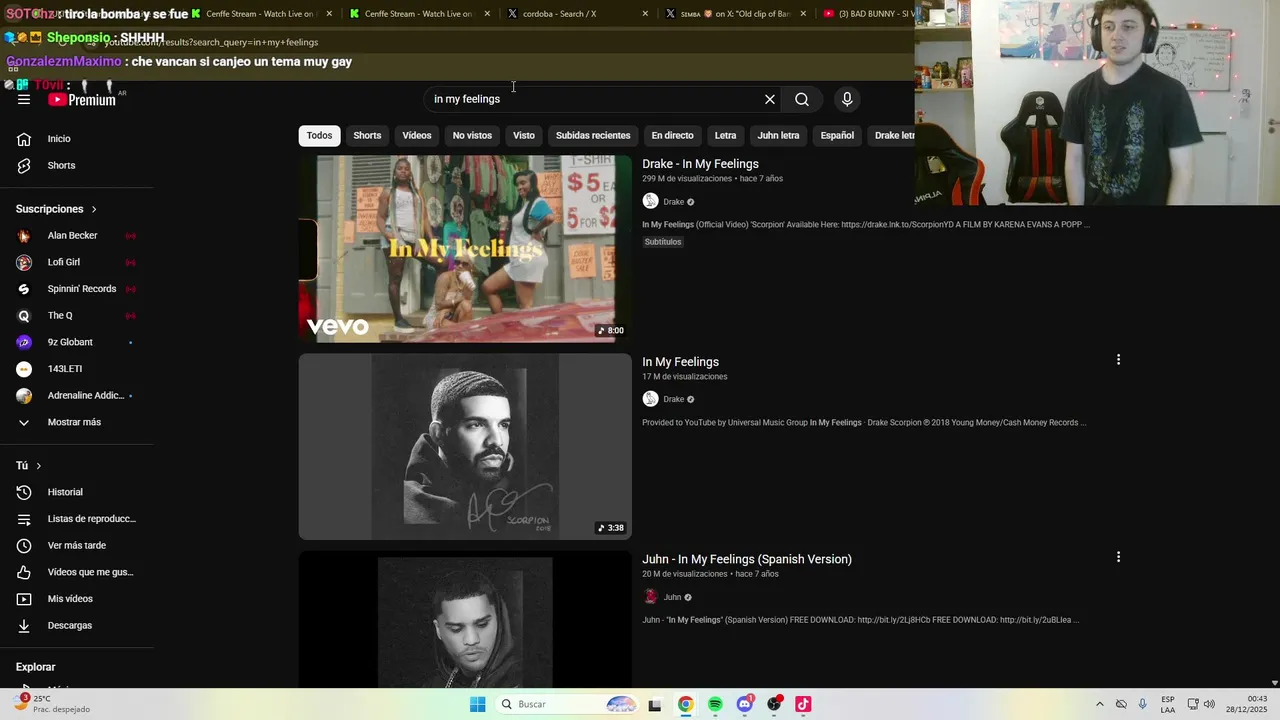Screen dimensions: 1280x720
Task: Open Drake channel avatar under first result
Action: (x=650, y=201)
